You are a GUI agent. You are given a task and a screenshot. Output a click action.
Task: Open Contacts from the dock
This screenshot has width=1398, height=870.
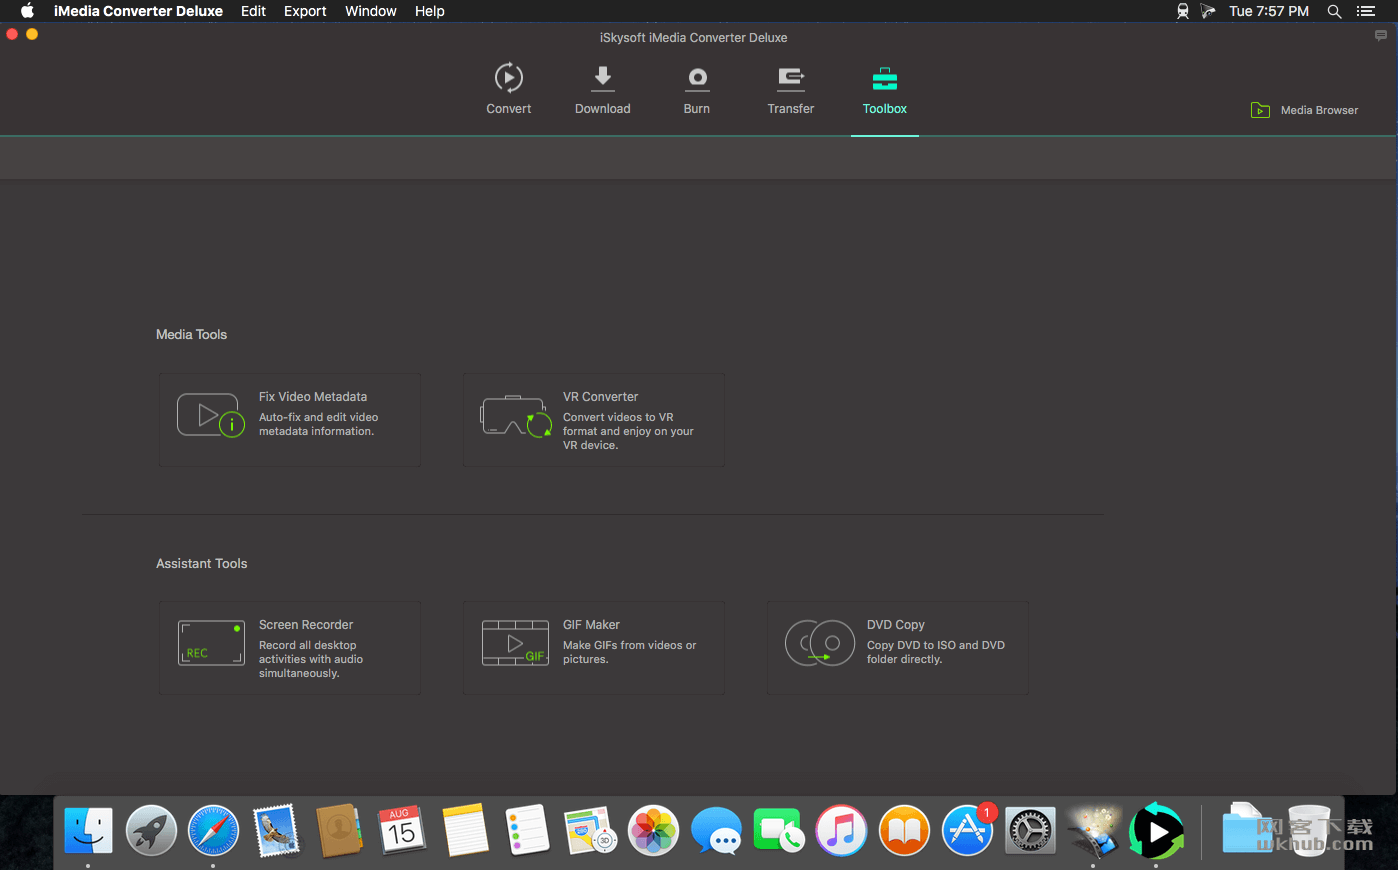[339, 831]
